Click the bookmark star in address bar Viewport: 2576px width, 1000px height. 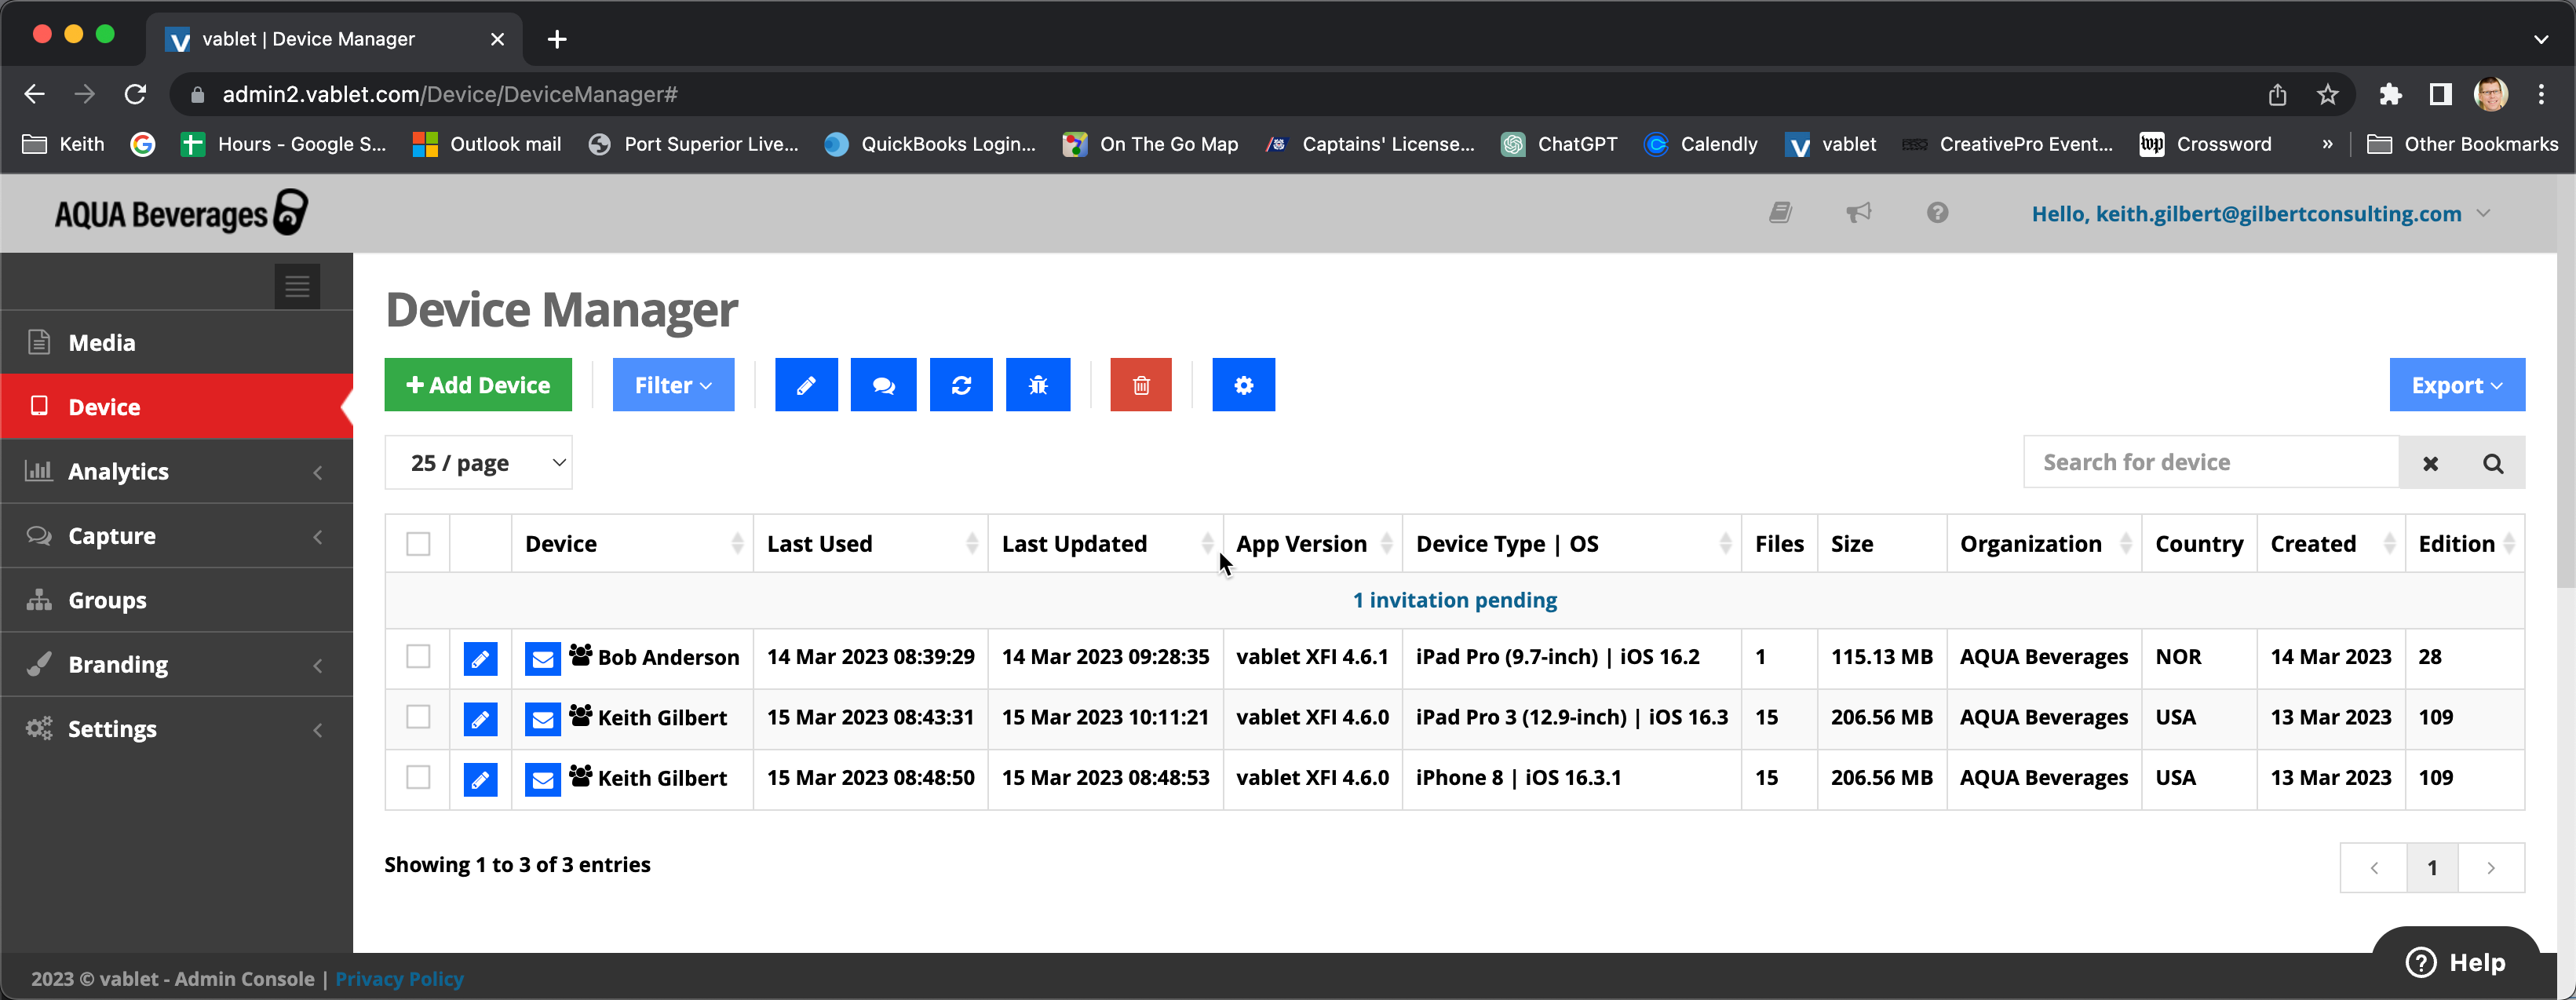click(2327, 94)
